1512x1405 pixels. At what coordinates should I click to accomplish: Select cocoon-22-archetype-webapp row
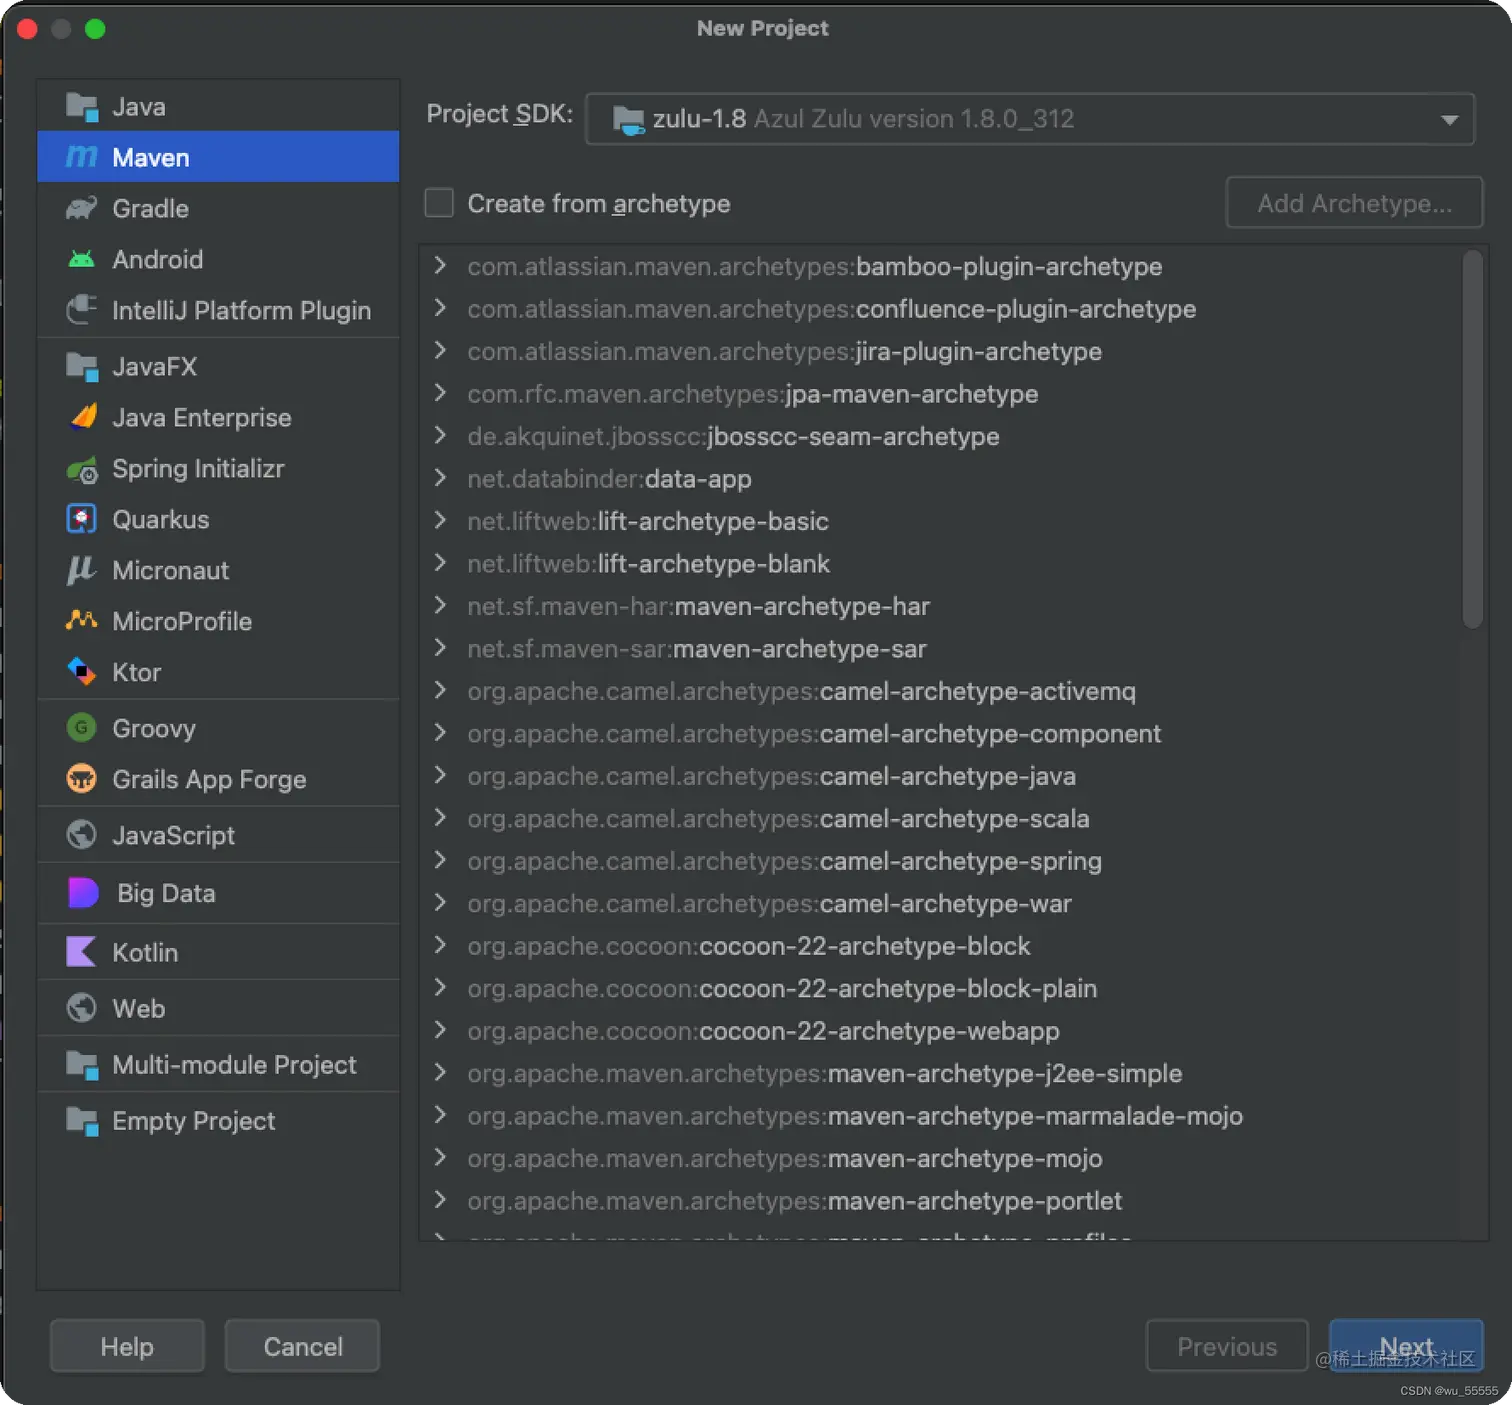940,1031
